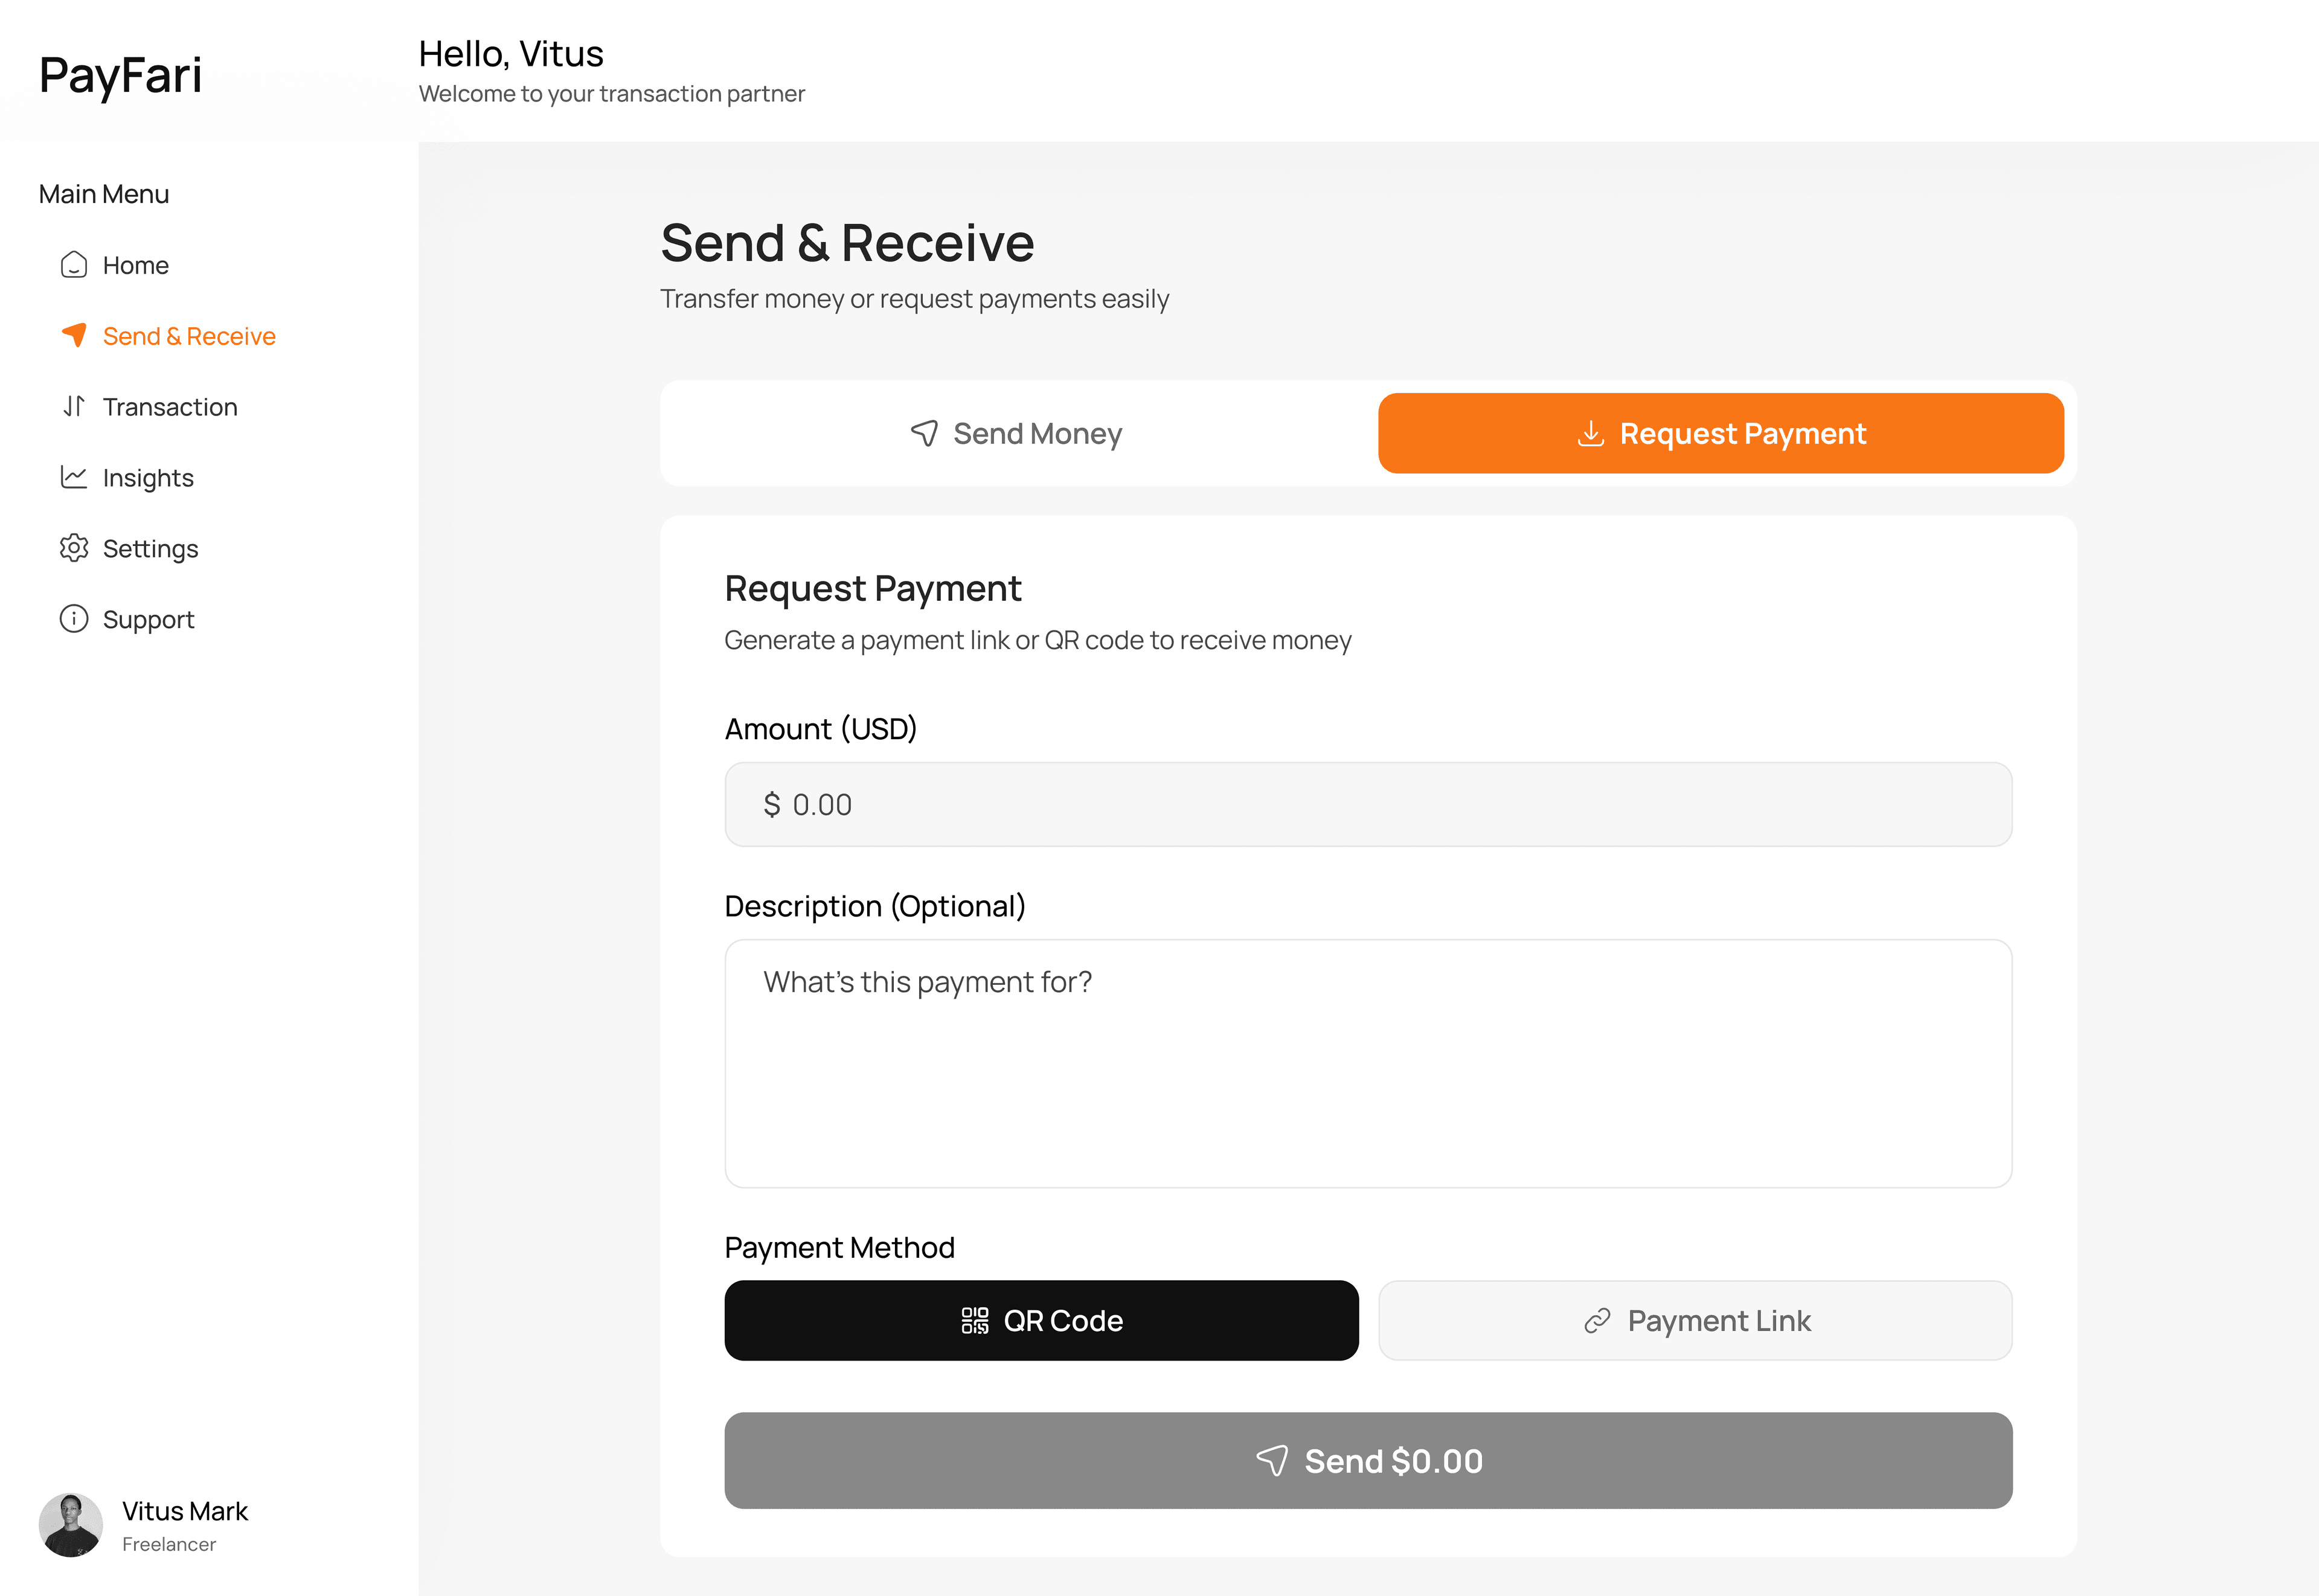Open Insights from the main menu
Image resolution: width=2319 pixels, height=1596 pixels.
tap(148, 478)
